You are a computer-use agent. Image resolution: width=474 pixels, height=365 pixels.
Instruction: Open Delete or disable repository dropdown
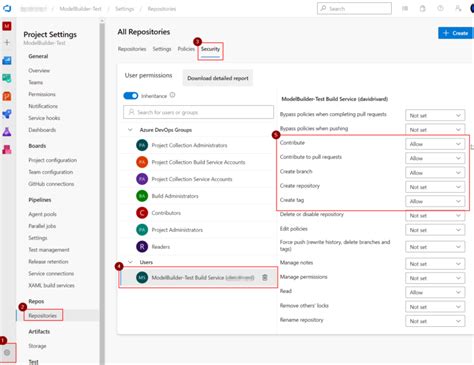pos(435,216)
